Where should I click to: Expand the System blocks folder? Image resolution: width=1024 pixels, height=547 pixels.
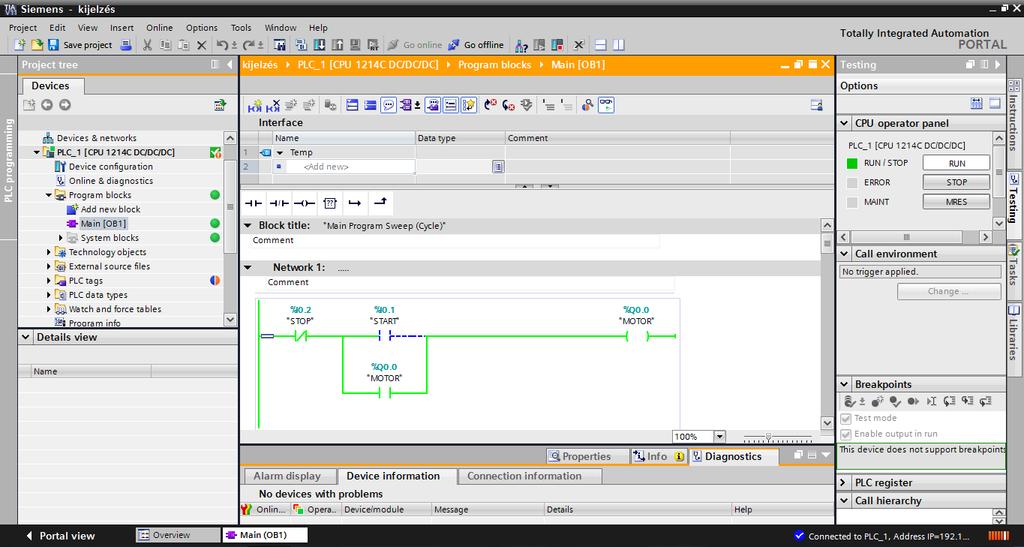pyautogui.click(x=61, y=238)
